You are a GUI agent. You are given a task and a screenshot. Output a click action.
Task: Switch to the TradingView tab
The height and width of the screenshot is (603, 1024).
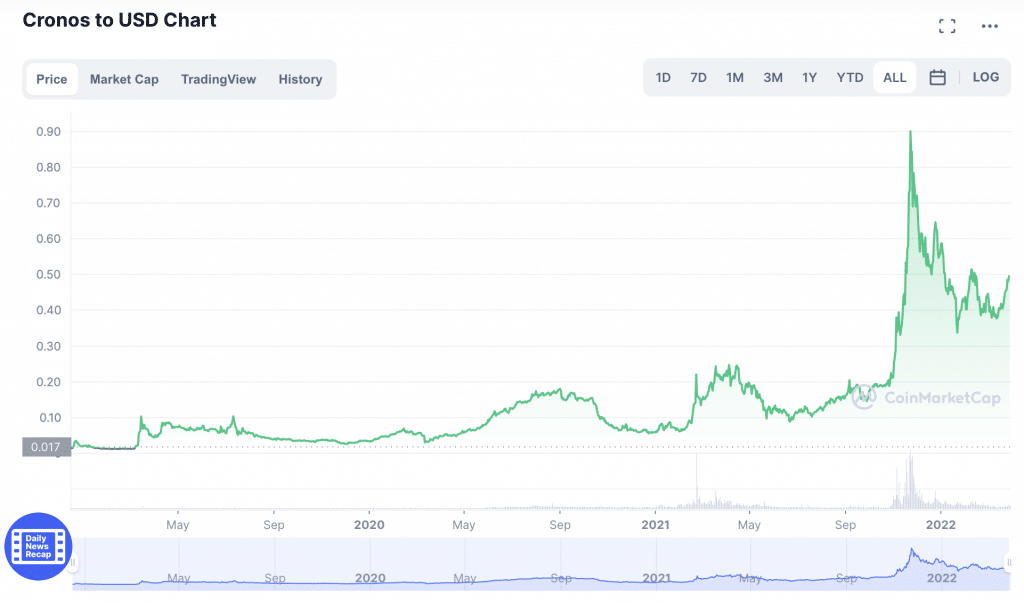[x=218, y=79]
